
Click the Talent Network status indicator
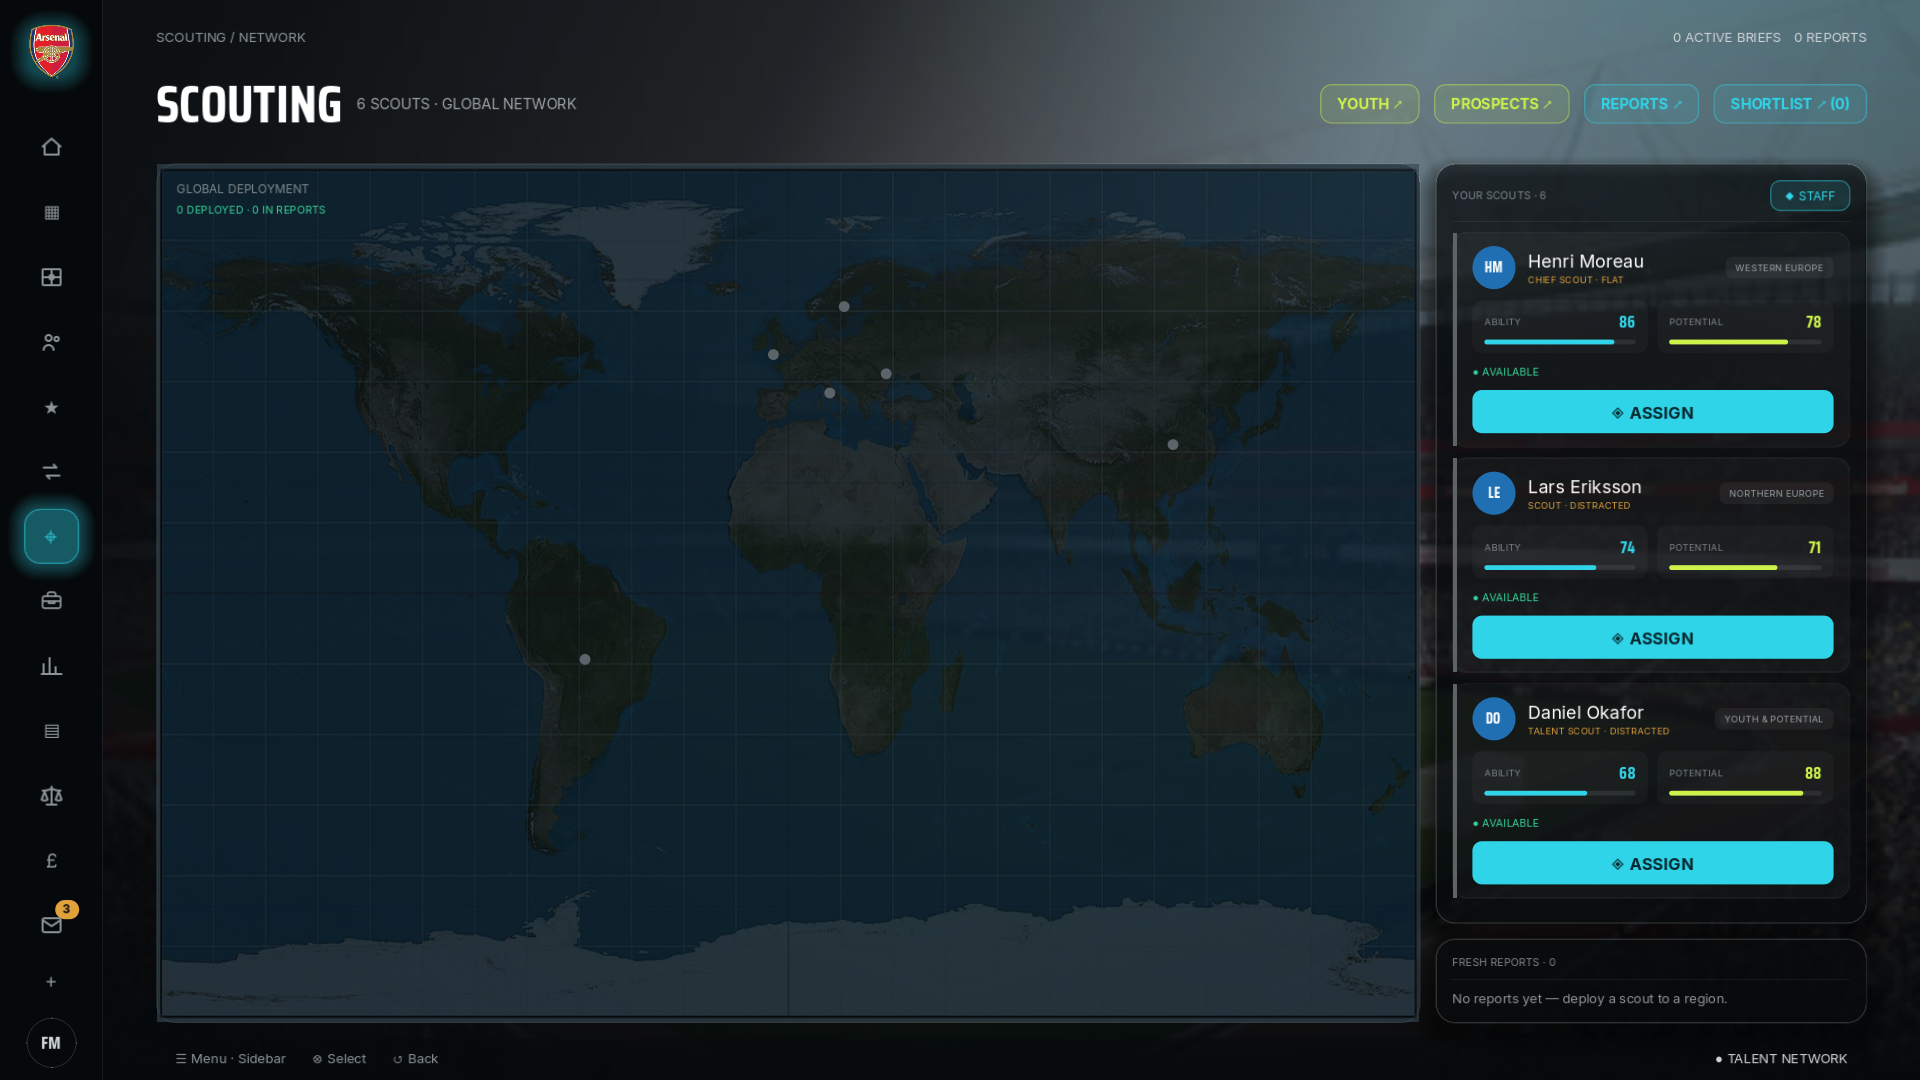pyautogui.click(x=1781, y=1059)
